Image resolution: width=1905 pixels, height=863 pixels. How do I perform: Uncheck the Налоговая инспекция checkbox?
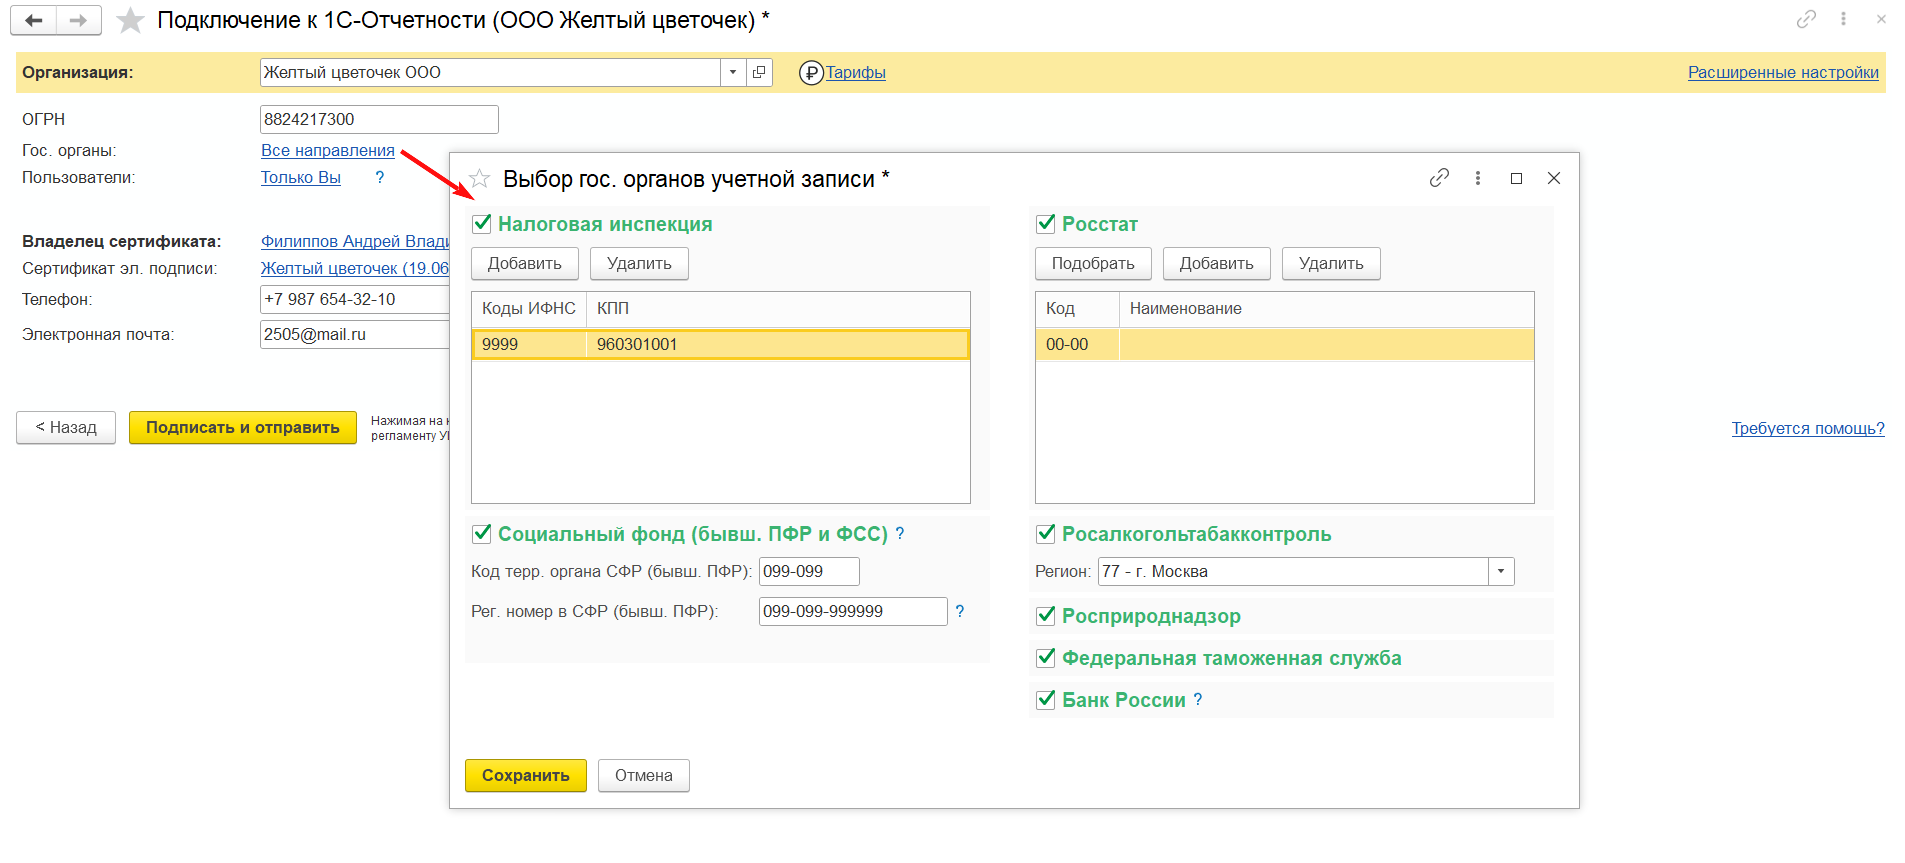click(x=482, y=224)
